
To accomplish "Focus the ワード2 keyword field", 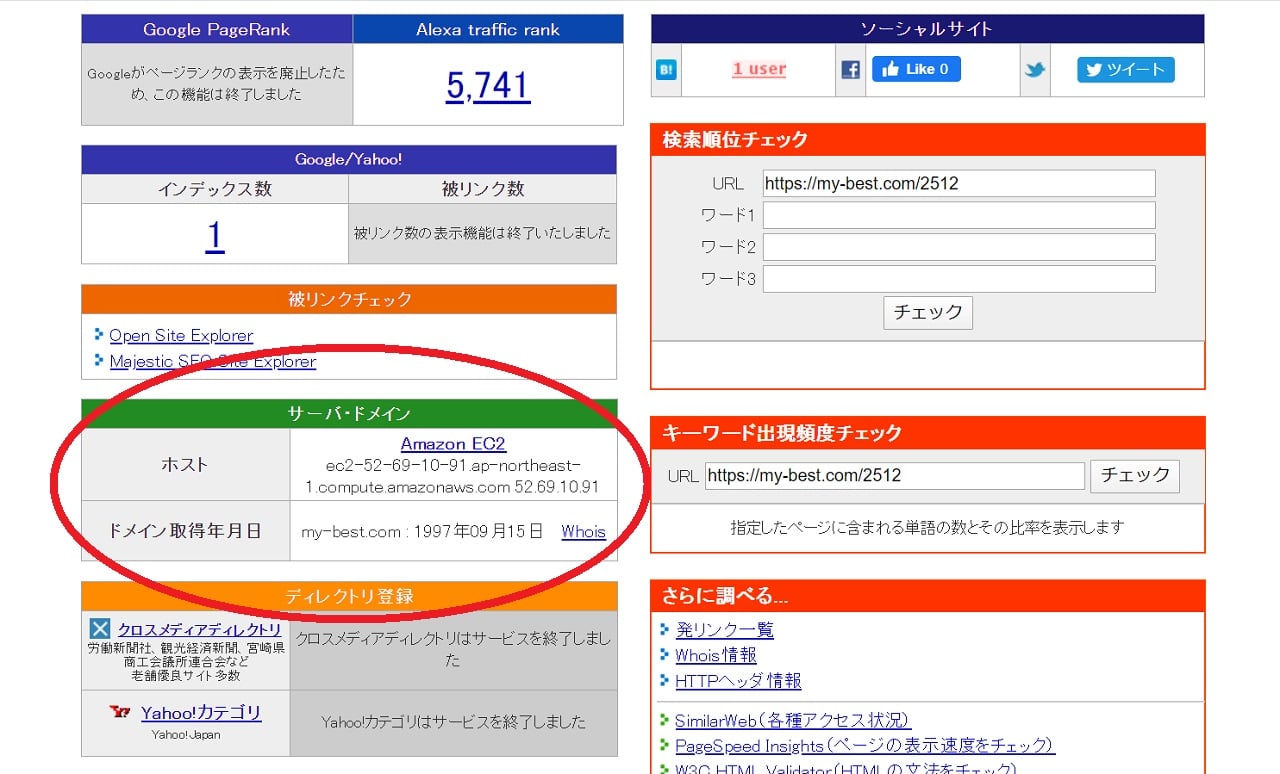I will click(x=958, y=247).
